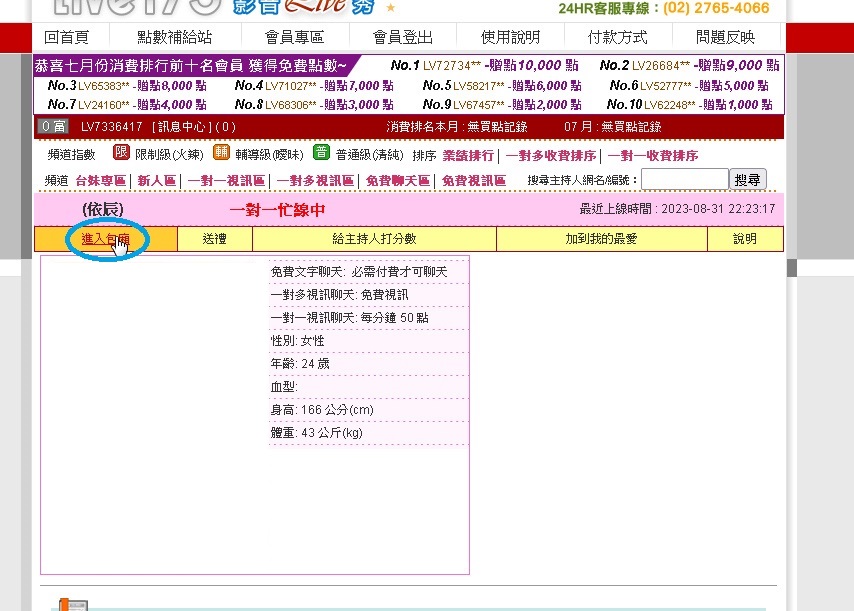
Task: Click 給主持人打分數 button
Action: click(x=374, y=239)
